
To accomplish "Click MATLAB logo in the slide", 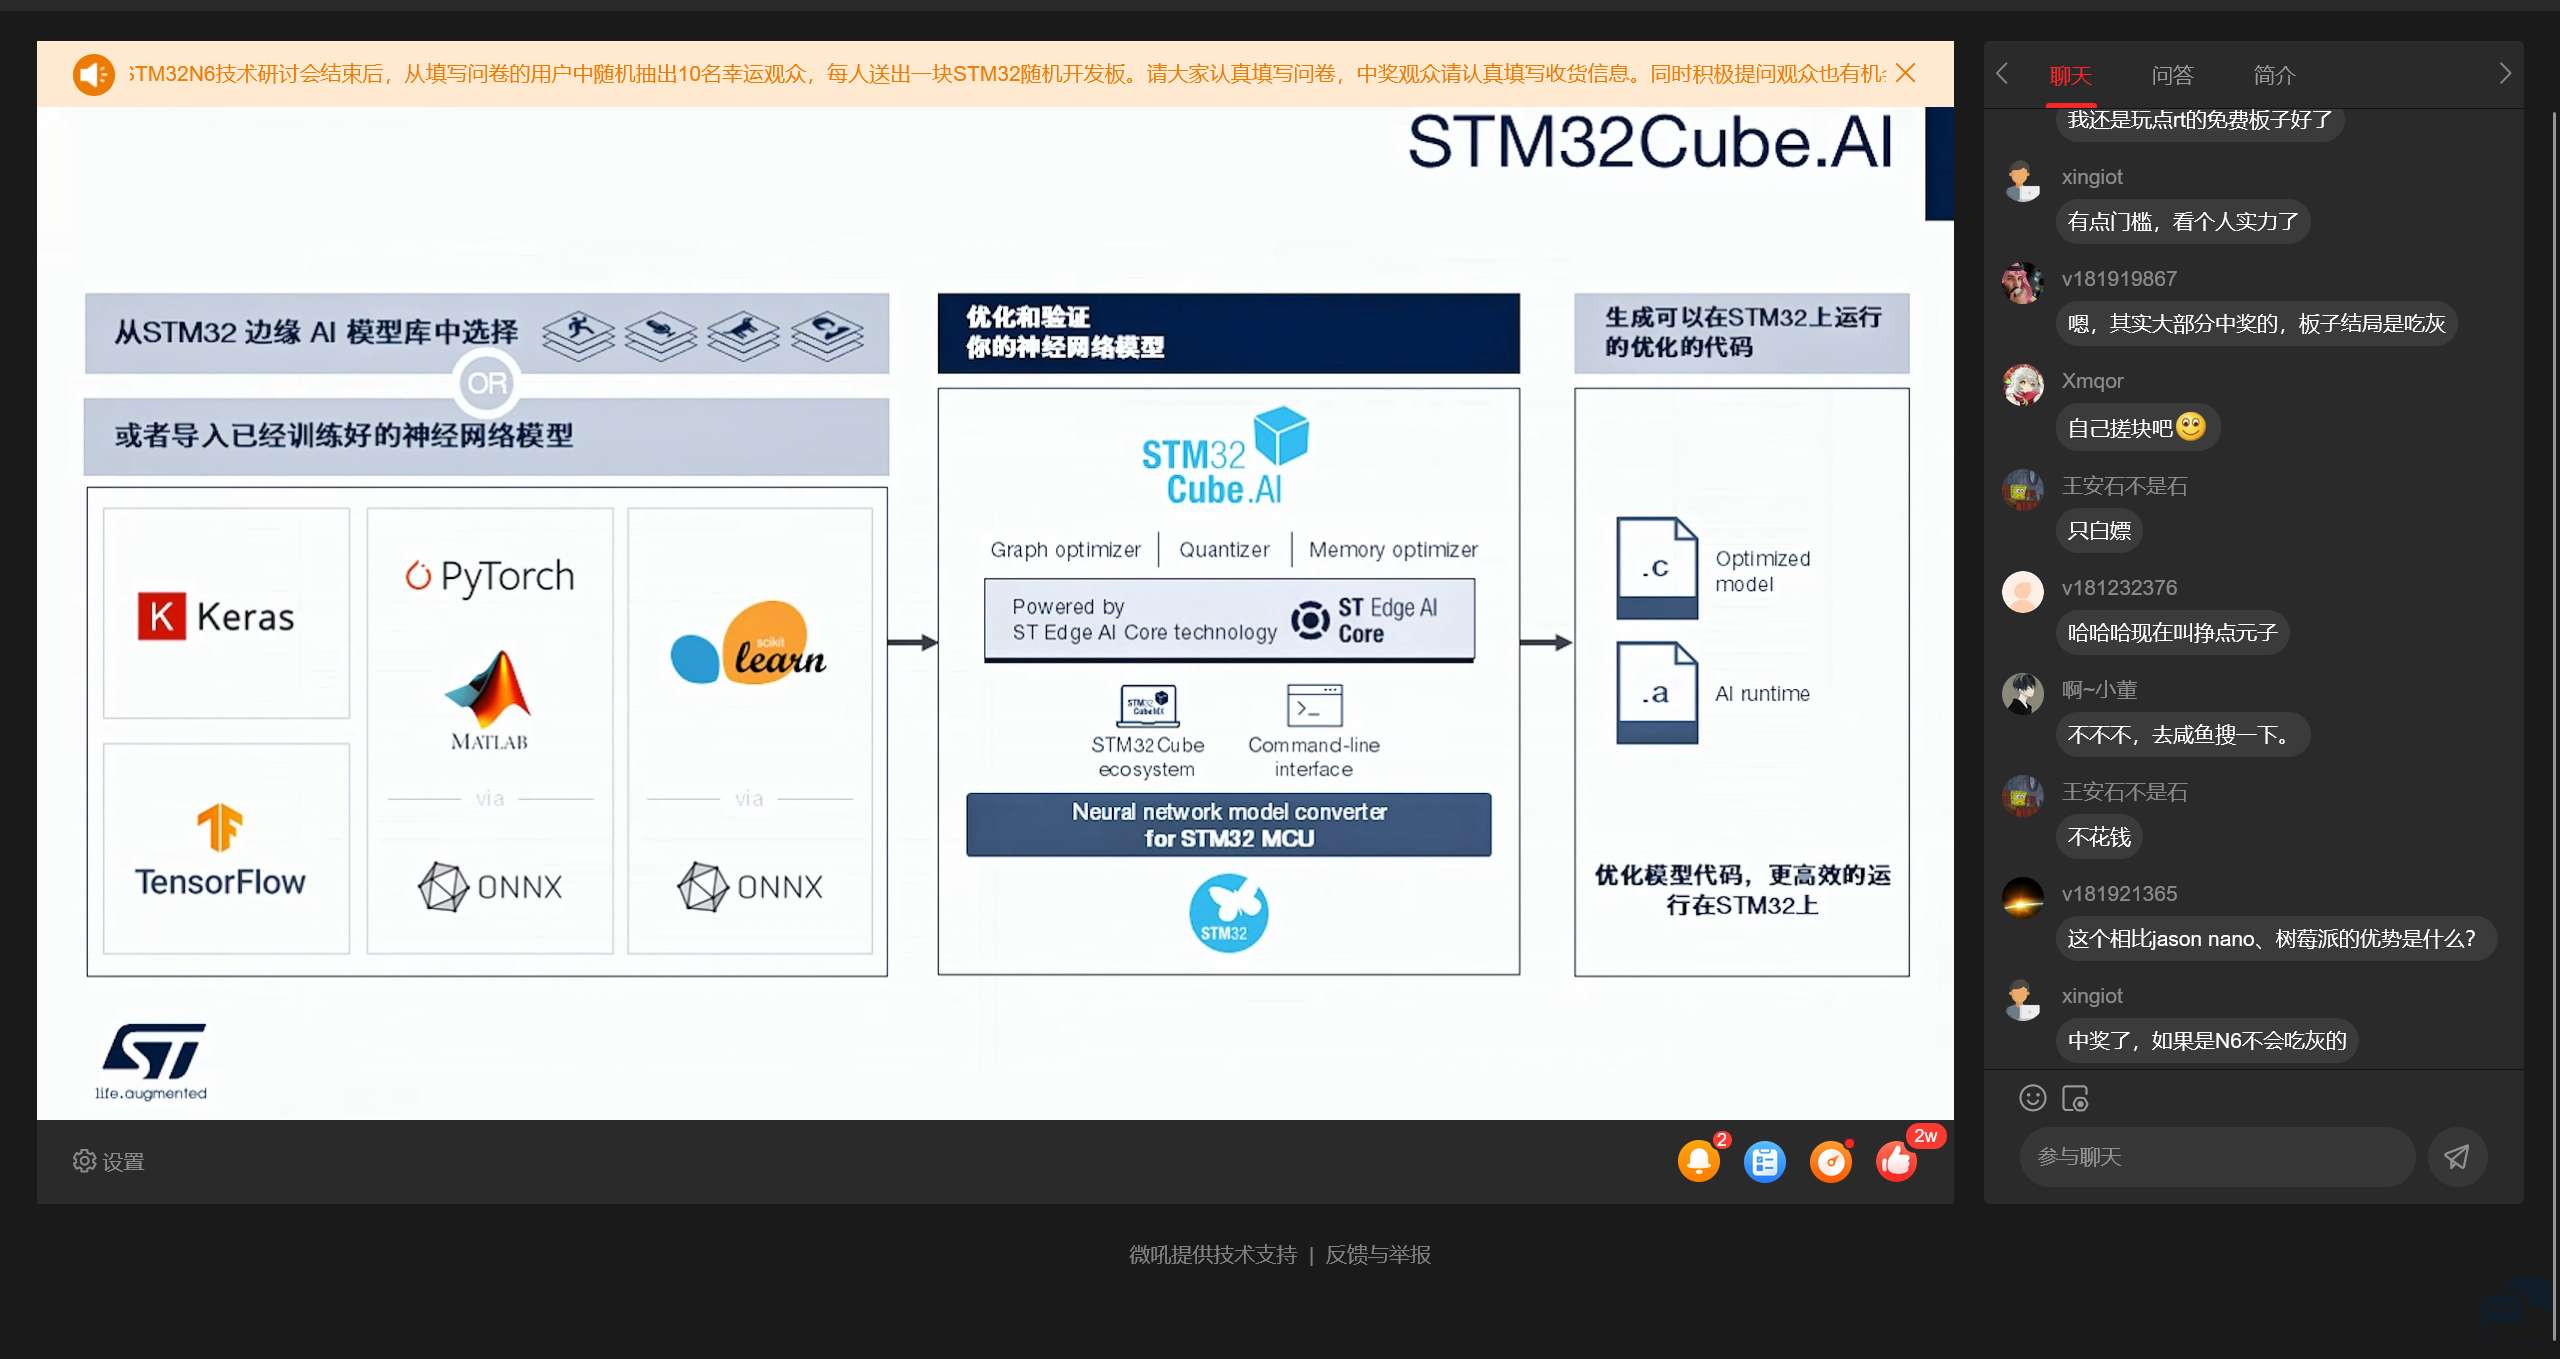I will [489, 701].
